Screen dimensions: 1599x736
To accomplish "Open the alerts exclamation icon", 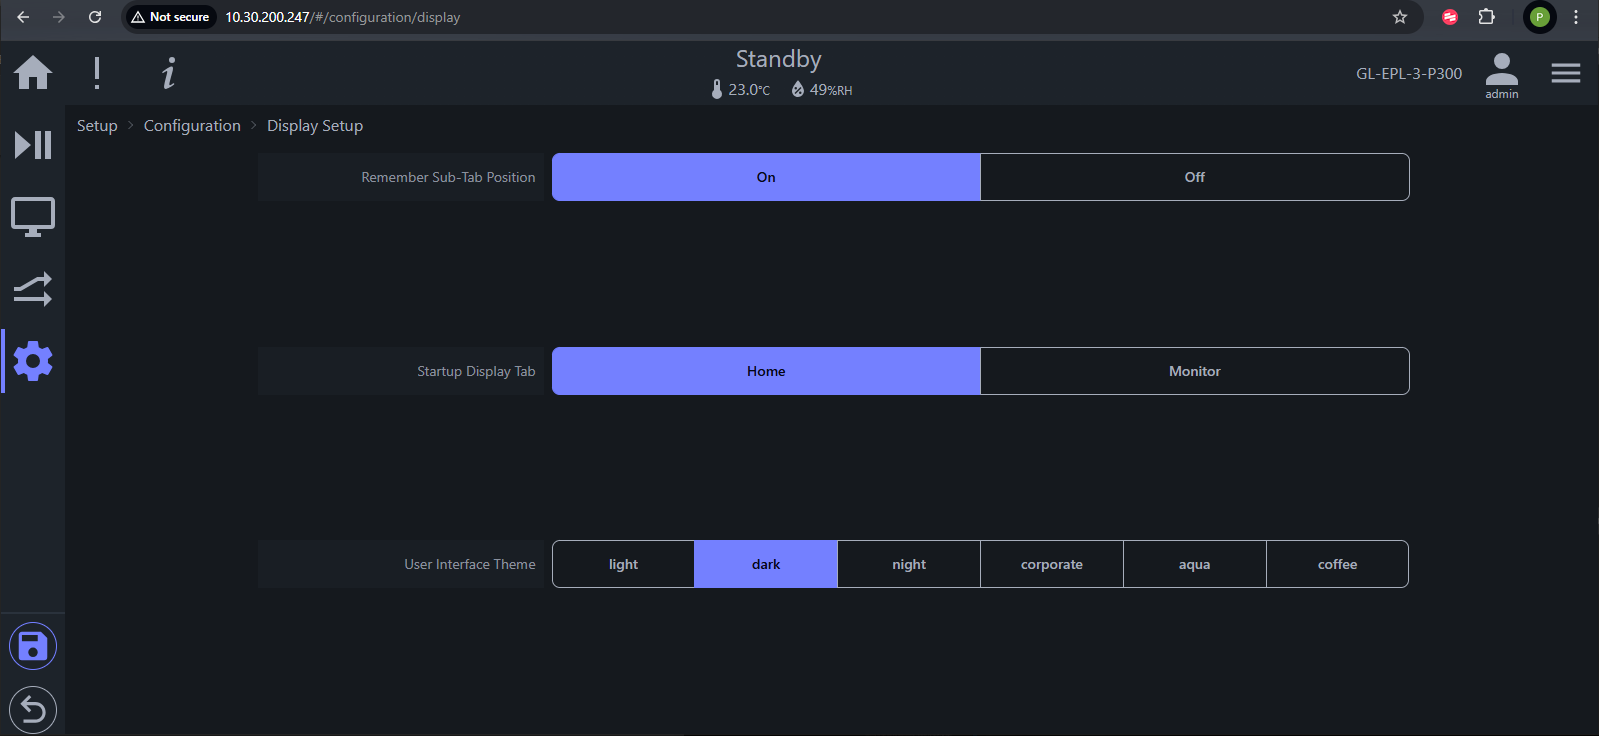I will [97, 73].
